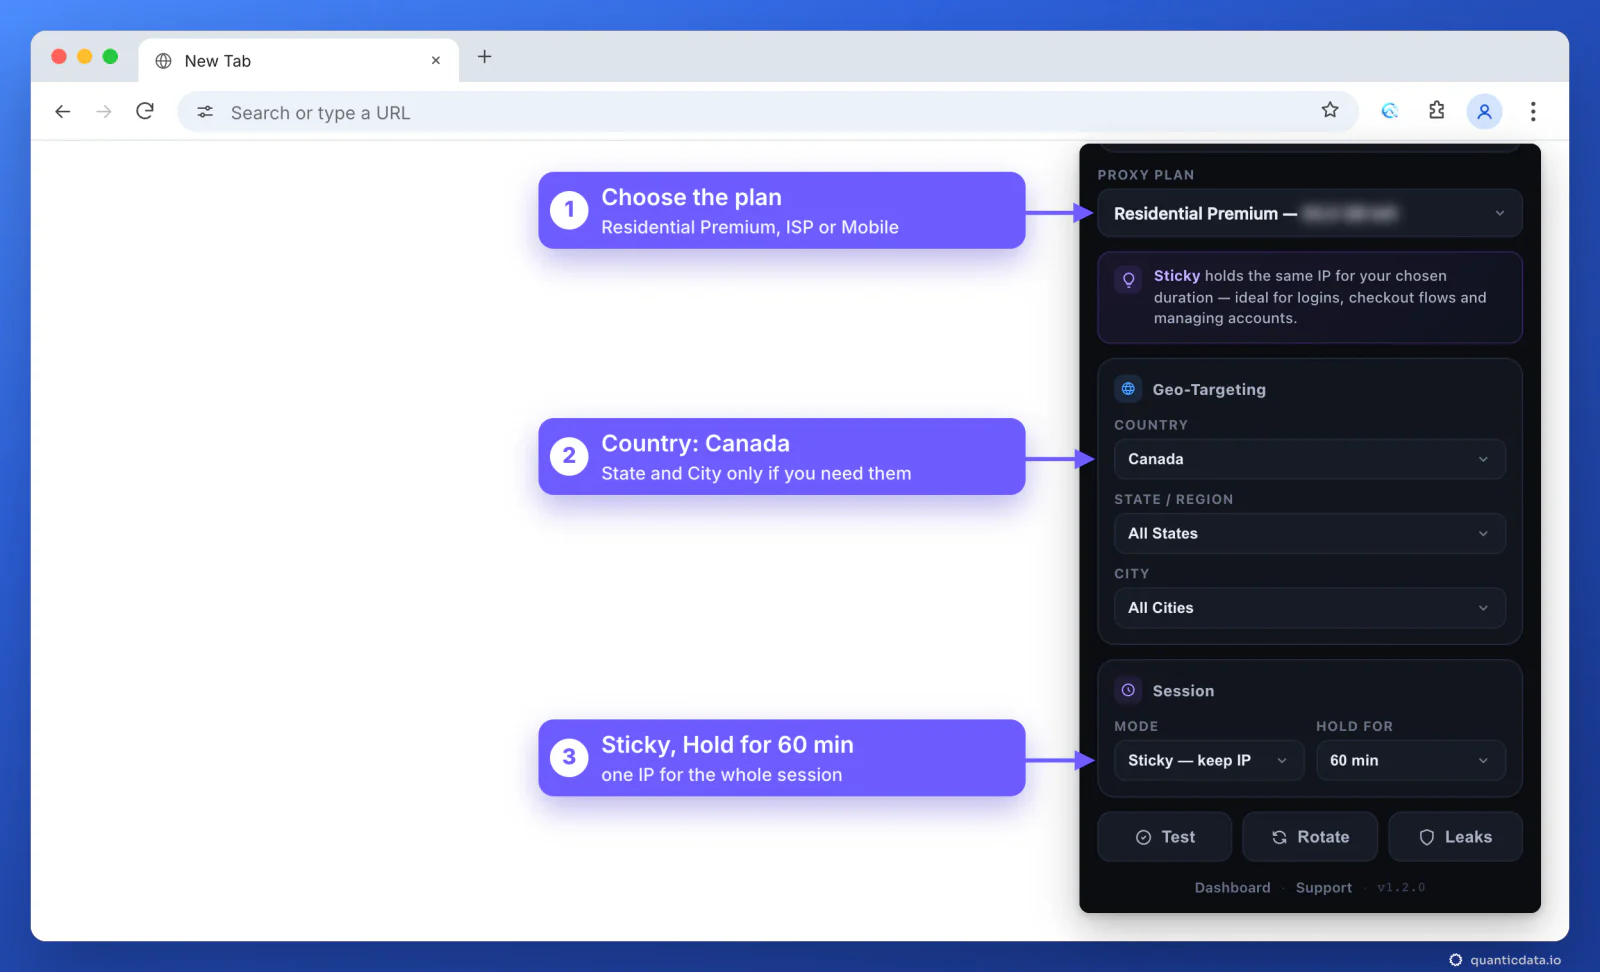
Task: Click the Session section heading
Action: pyautogui.click(x=1183, y=691)
